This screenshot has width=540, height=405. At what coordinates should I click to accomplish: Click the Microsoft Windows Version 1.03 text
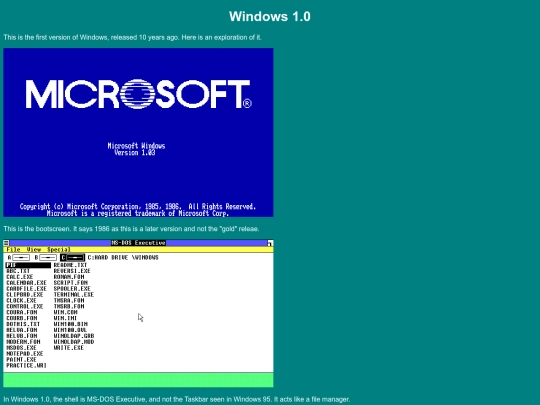(x=136, y=149)
